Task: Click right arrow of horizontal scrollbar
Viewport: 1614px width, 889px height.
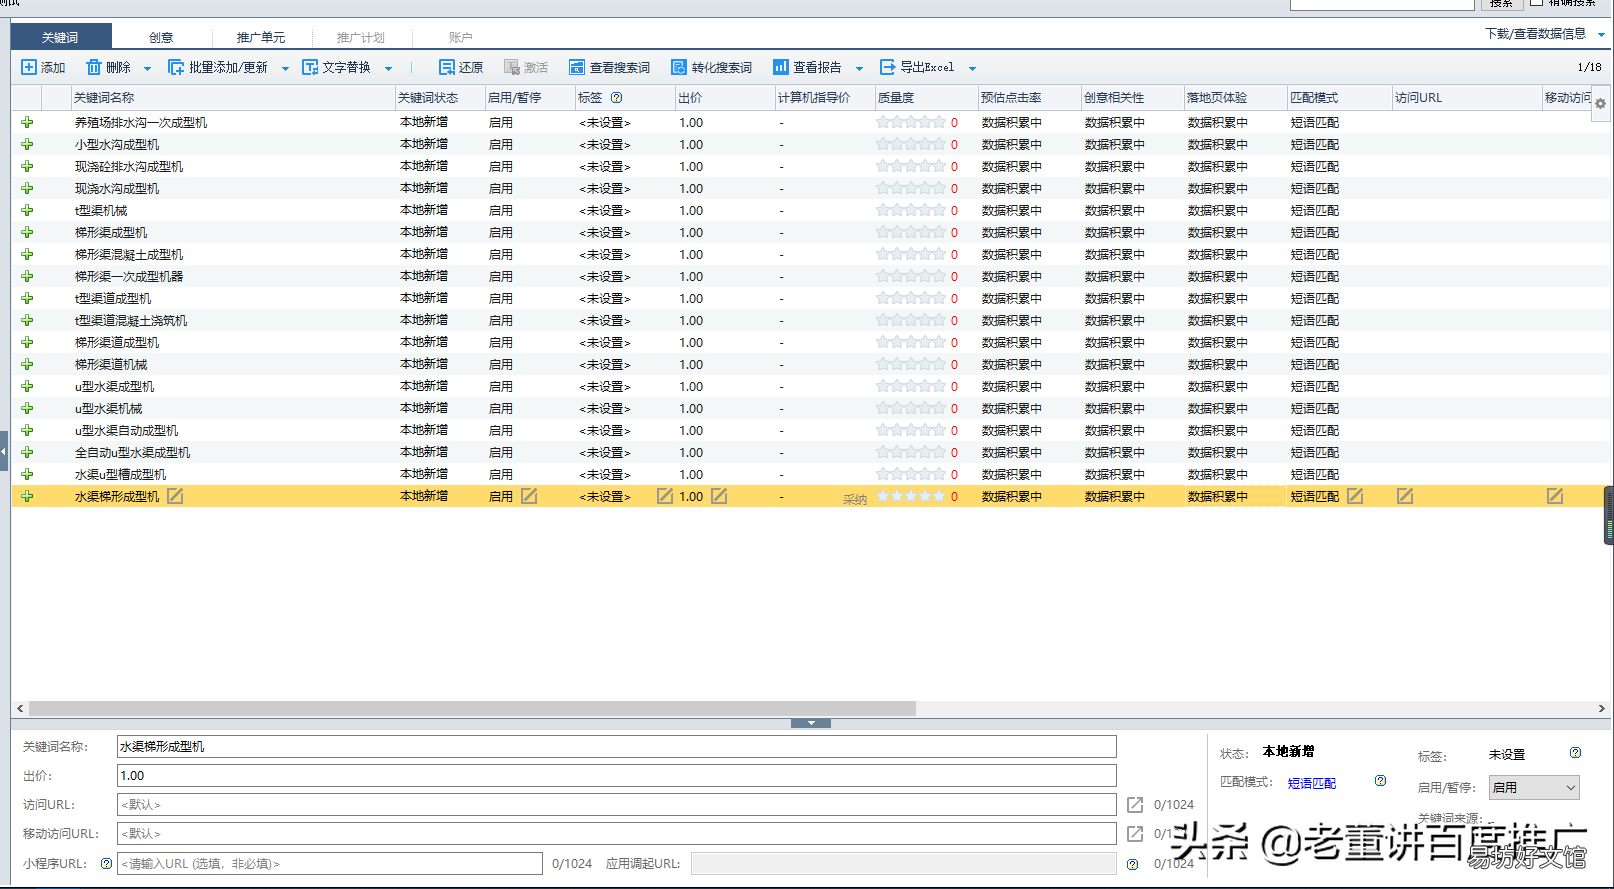Action: click(1601, 708)
